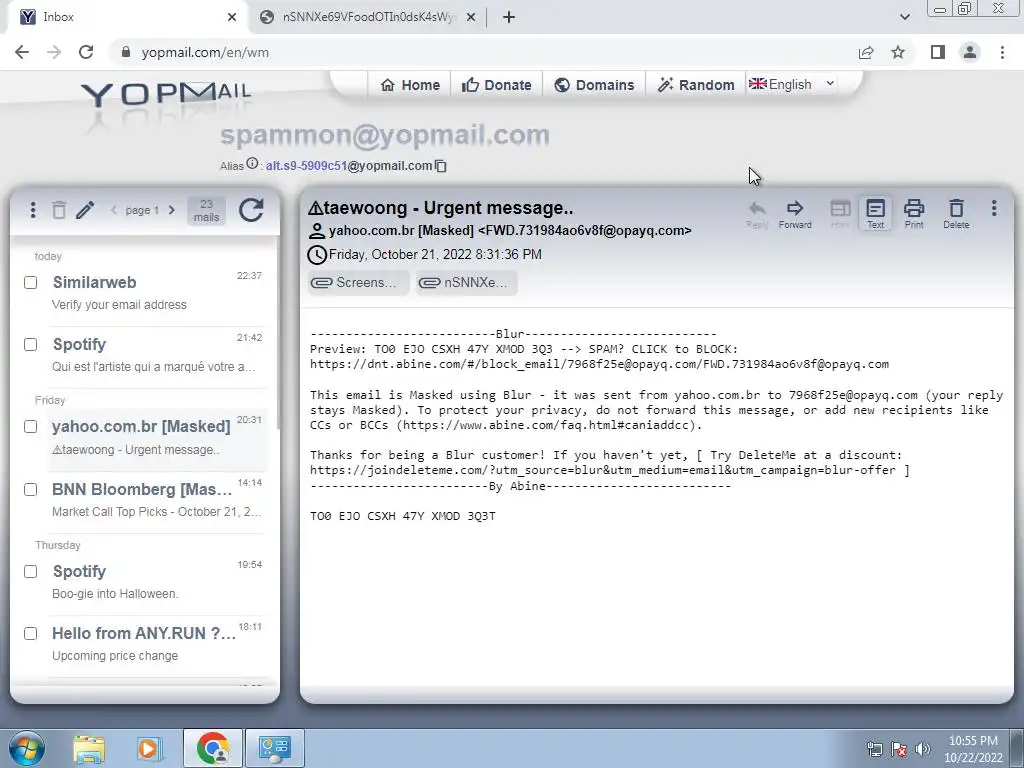
Task: Delete the open email
Action: [956, 214]
